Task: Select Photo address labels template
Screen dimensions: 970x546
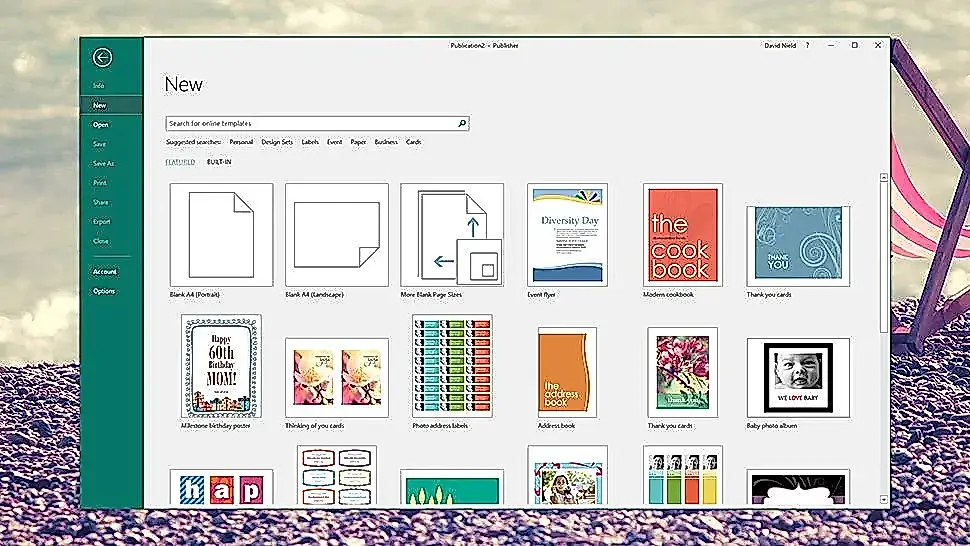Action: [x=452, y=366]
